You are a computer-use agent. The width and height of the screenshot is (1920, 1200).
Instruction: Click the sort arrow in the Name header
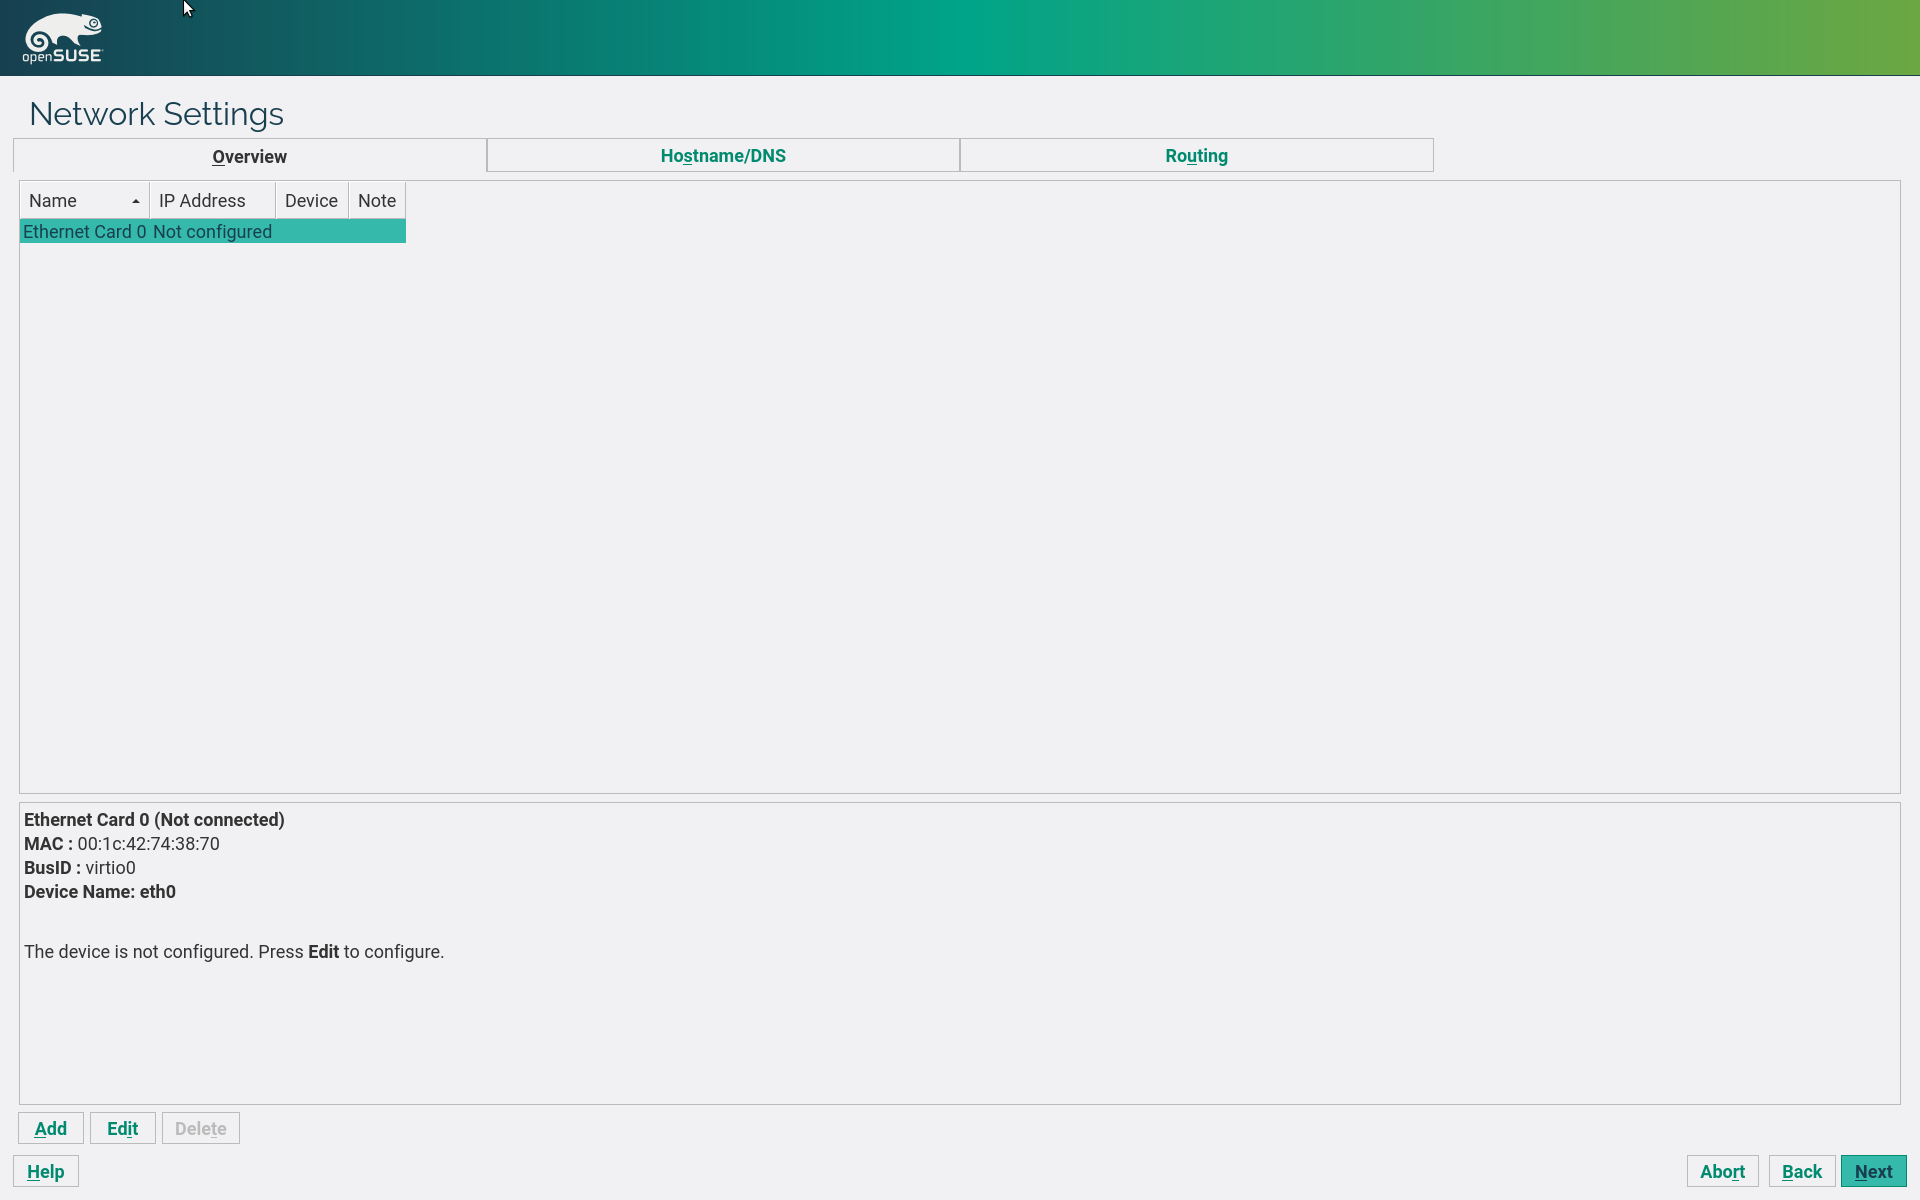(136, 201)
